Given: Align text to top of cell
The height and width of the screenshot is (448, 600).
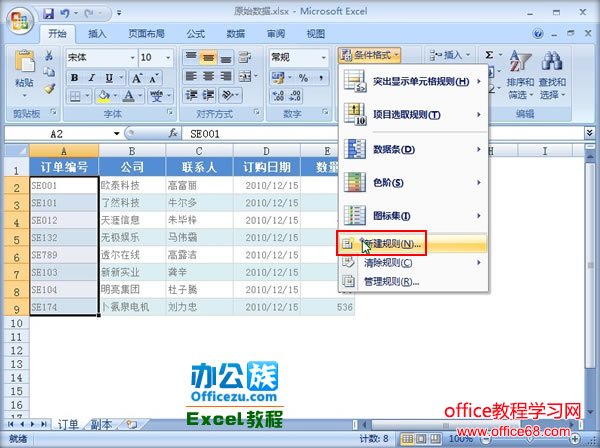Looking at the screenshot, I should (x=191, y=57).
